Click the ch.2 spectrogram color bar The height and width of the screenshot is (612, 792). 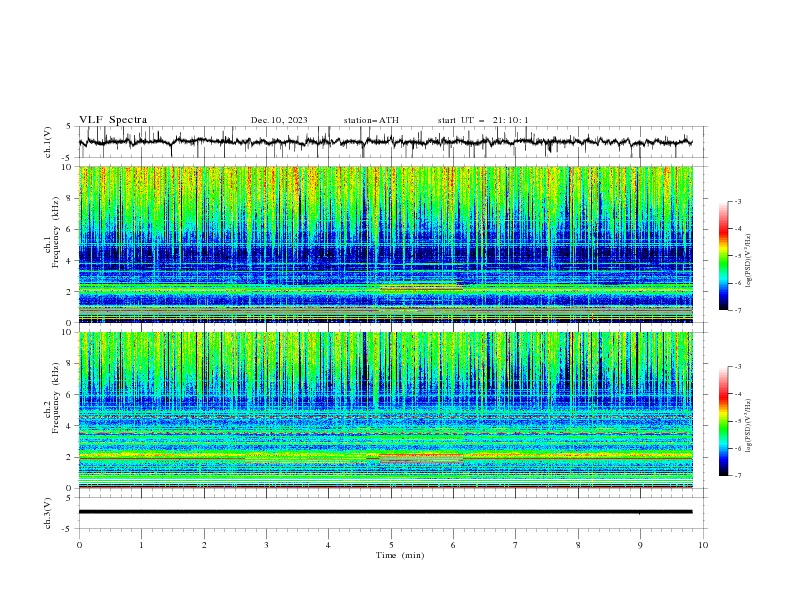coord(723,421)
